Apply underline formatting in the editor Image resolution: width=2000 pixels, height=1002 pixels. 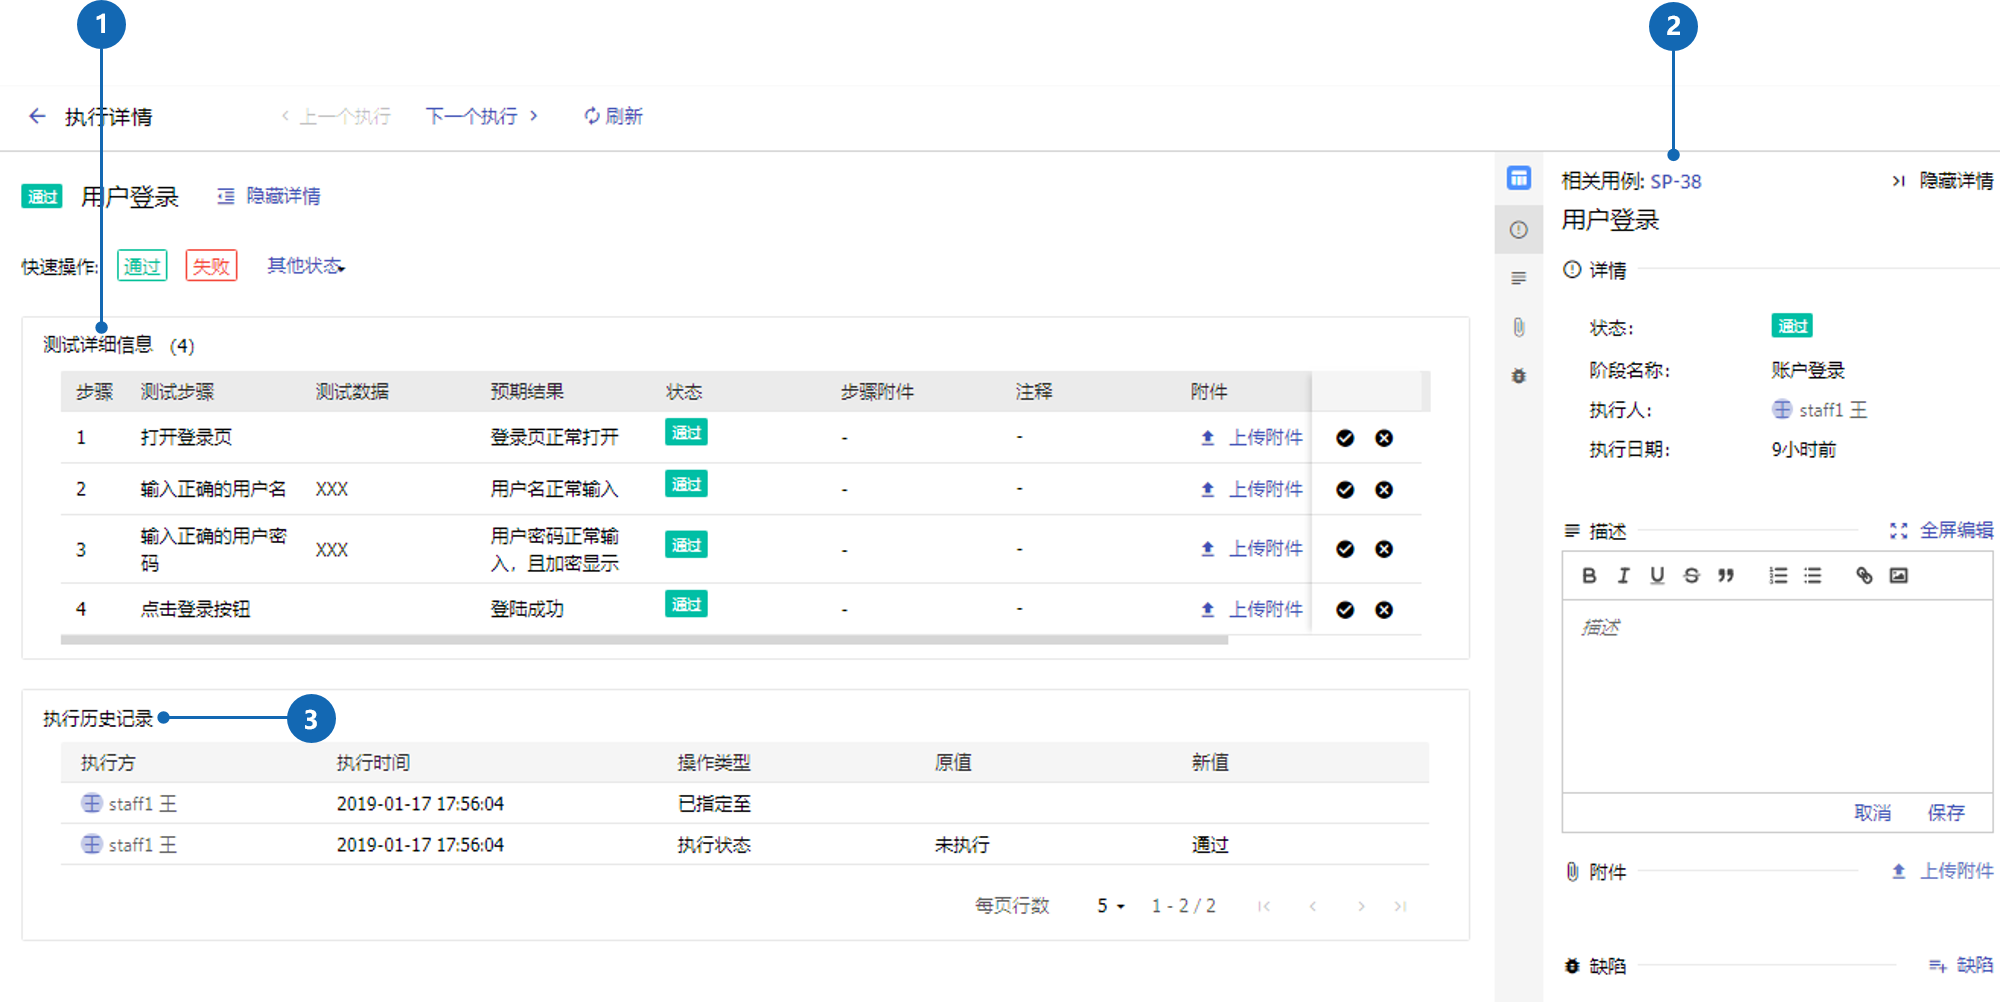click(1657, 575)
